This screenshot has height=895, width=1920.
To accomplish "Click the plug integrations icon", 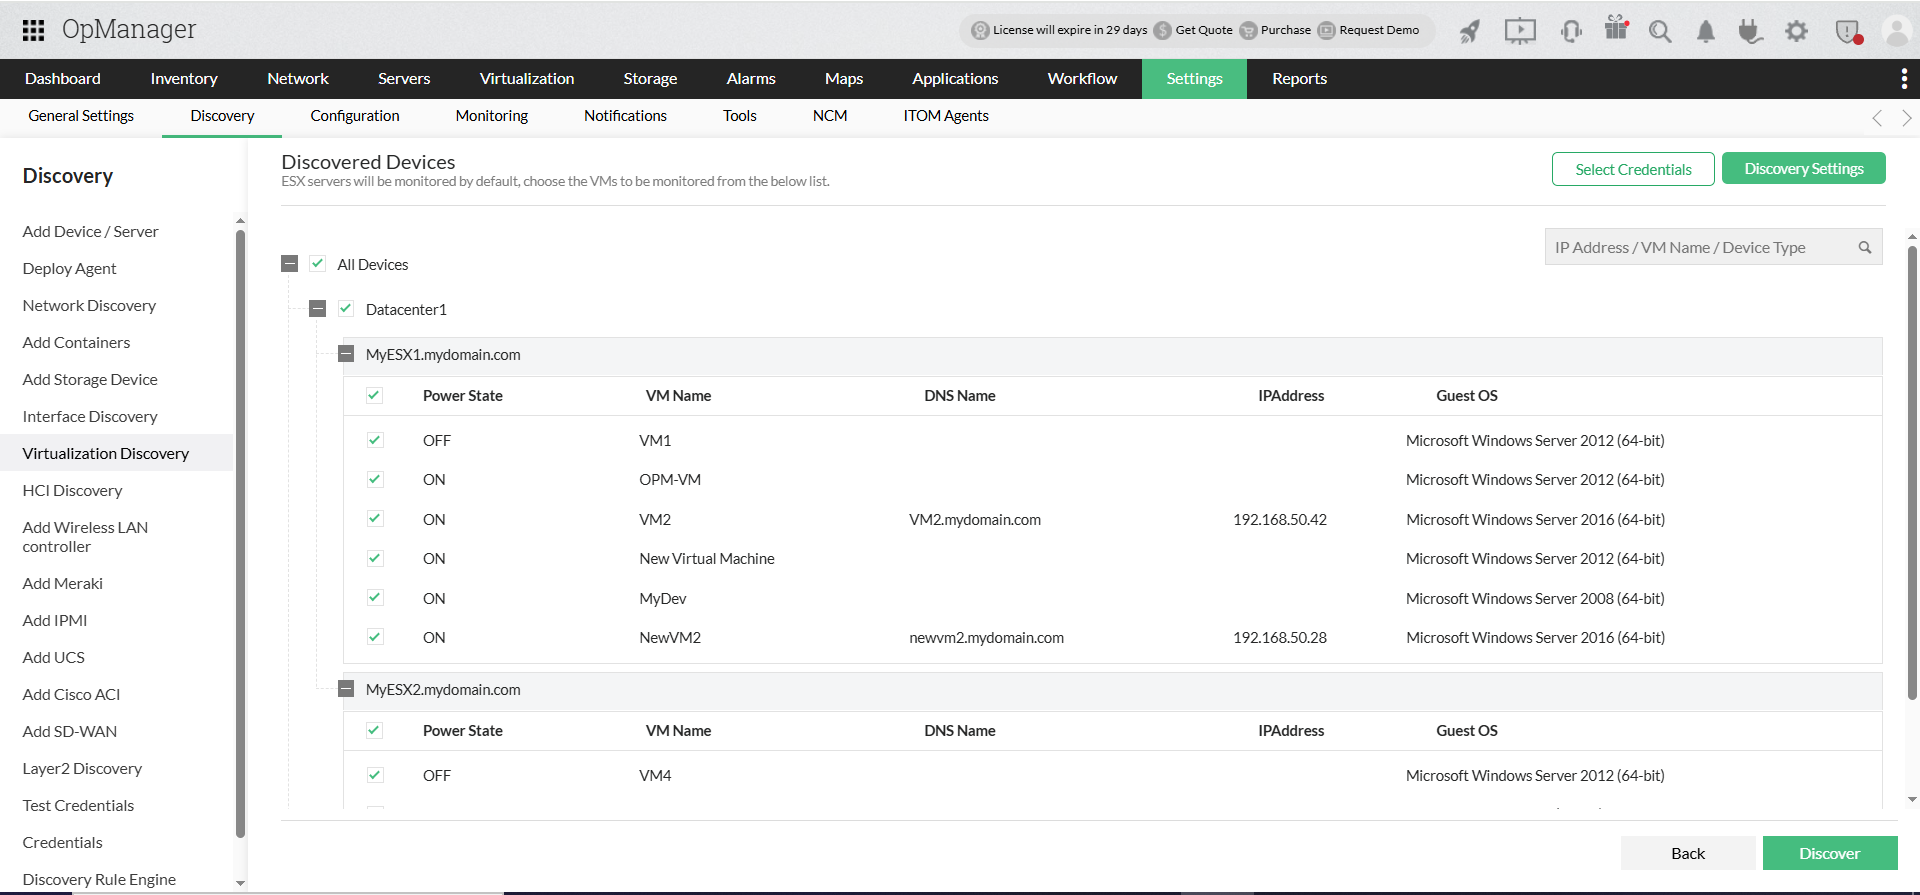I will tap(1750, 31).
